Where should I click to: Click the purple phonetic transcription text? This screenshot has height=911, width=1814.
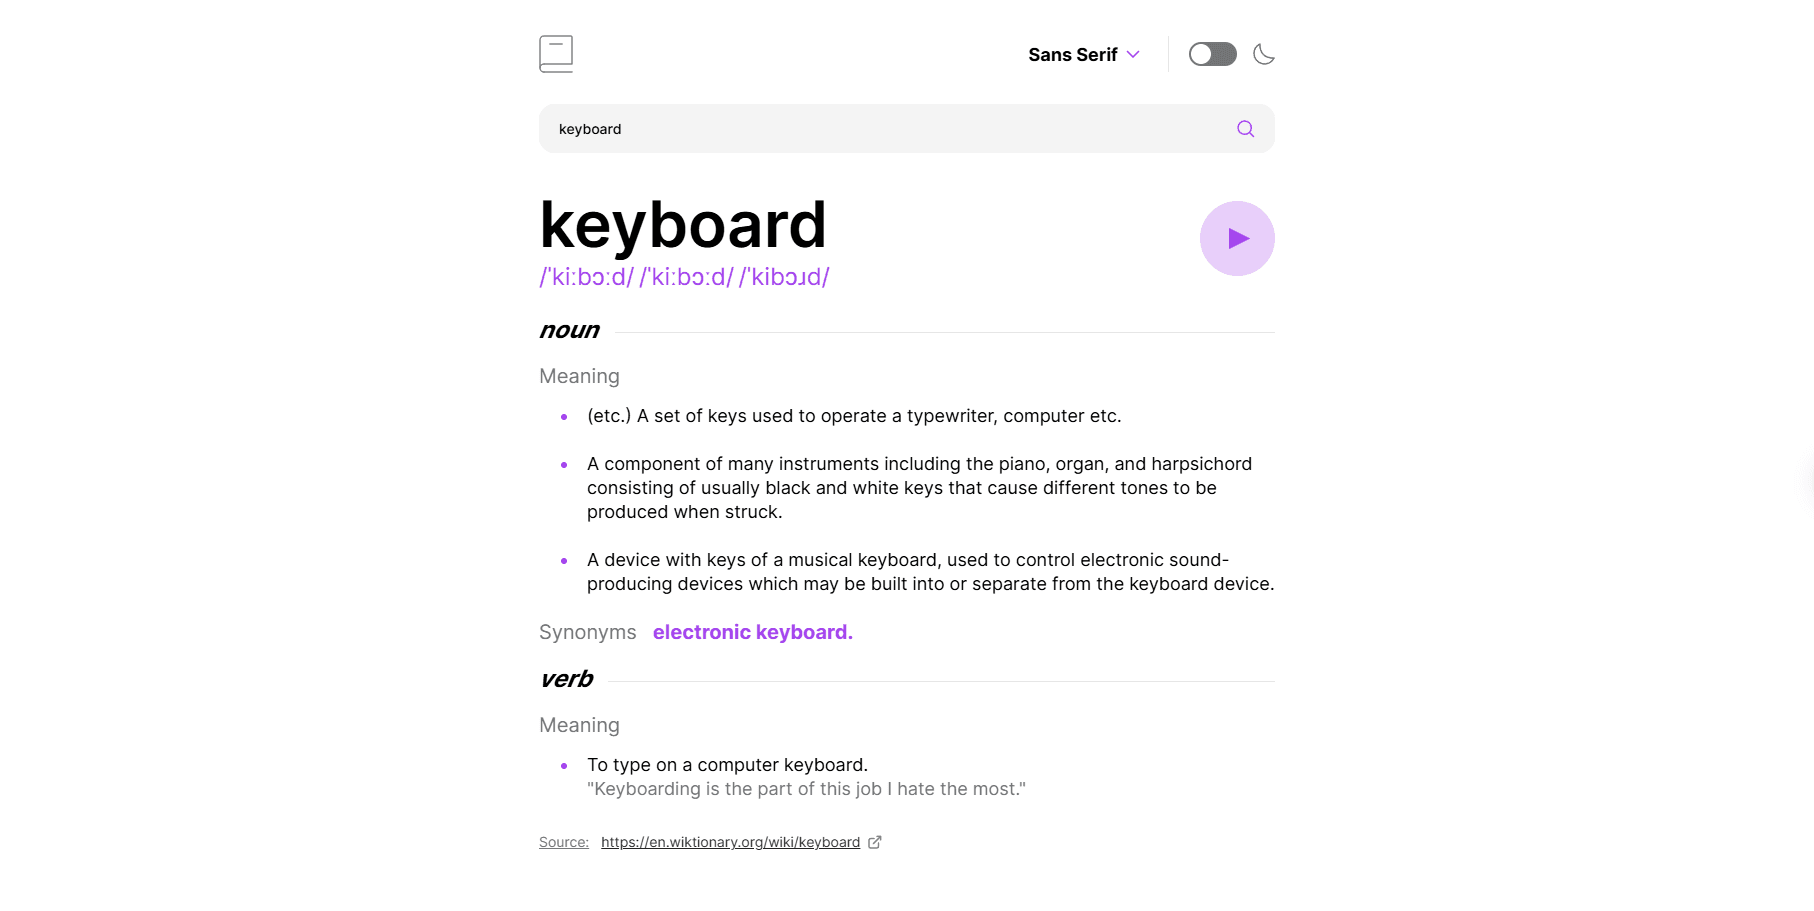[x=684, y=277]
